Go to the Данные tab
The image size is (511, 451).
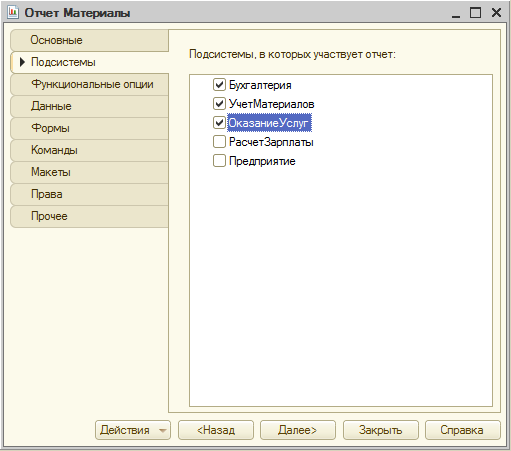click(x=90, y=106)
